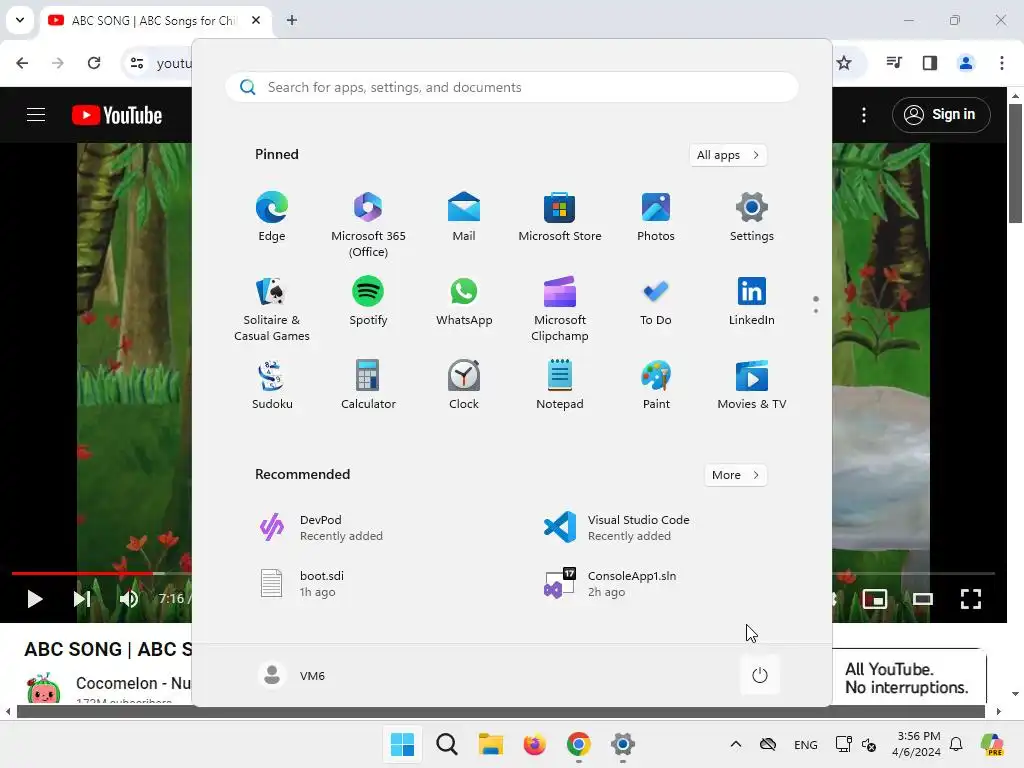Open Chrome tab search dropdown

coord(20,20)
